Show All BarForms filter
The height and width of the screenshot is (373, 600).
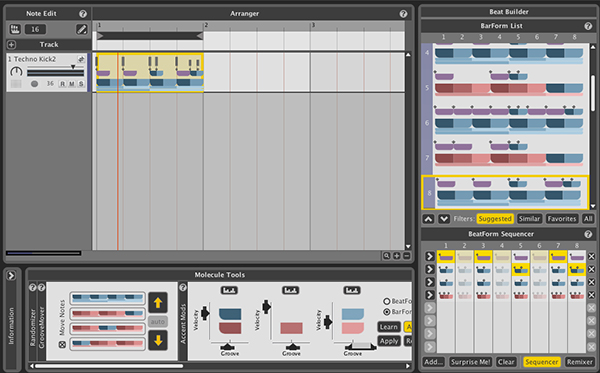588,219
